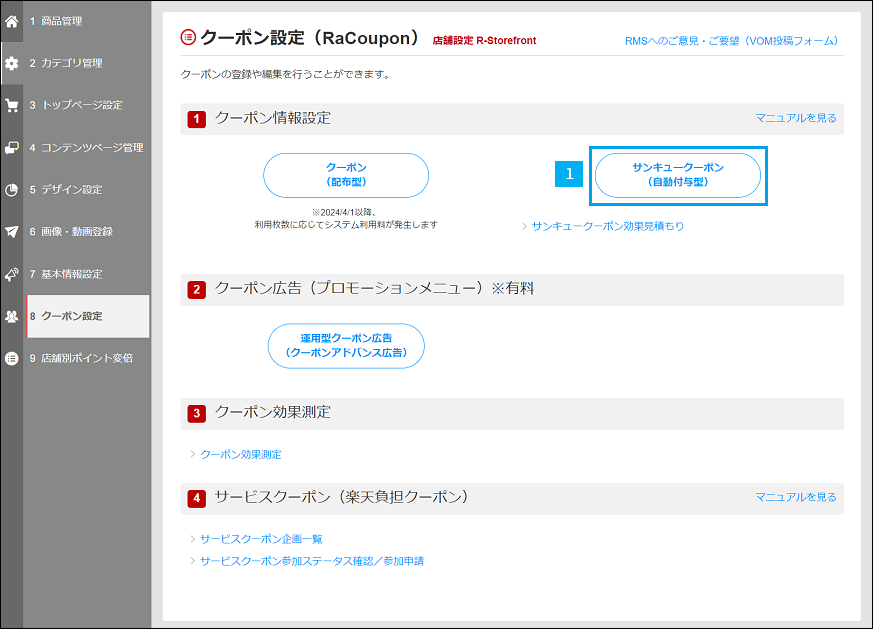This screenshot has height=629, width=873.
Task: Click the people icon beside クーポン設定
Action: click(x=13, y=314)
